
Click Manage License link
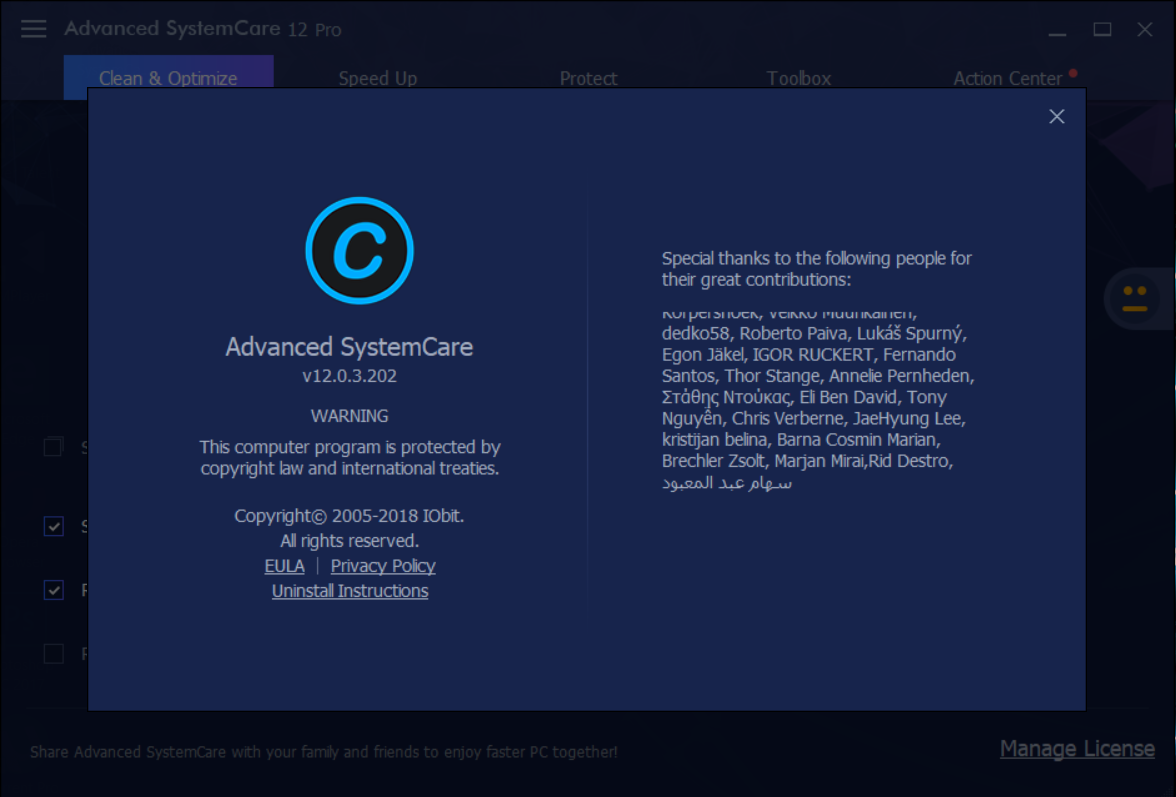[1077, 748]
